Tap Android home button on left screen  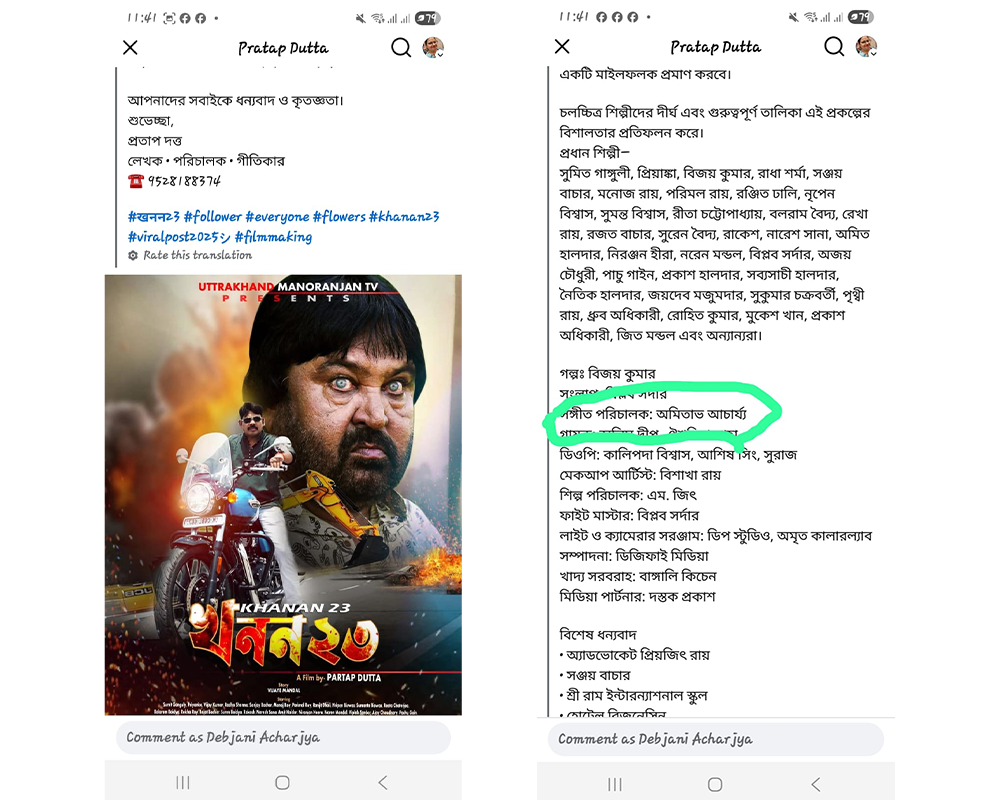pyautogui.click(x=283, y=783)
